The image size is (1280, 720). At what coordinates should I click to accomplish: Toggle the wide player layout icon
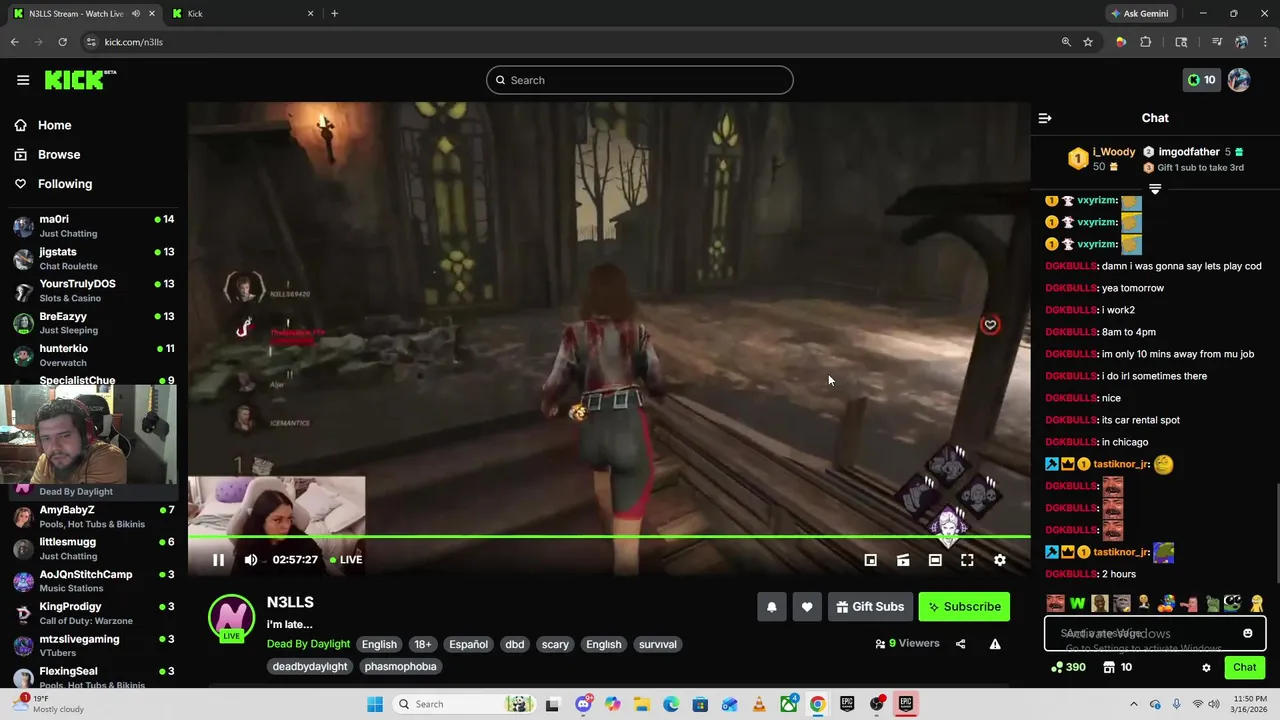coord(935,560)
